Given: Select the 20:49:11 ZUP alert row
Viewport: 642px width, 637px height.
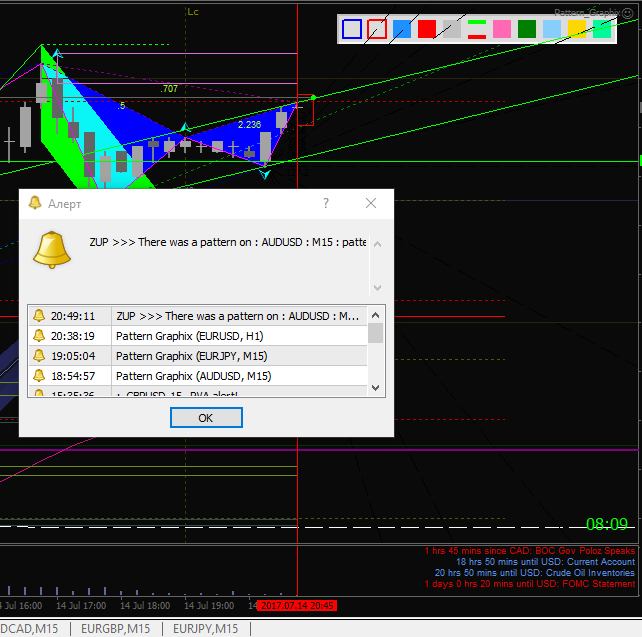Looking at the screenshot, I should click(198, 316).
